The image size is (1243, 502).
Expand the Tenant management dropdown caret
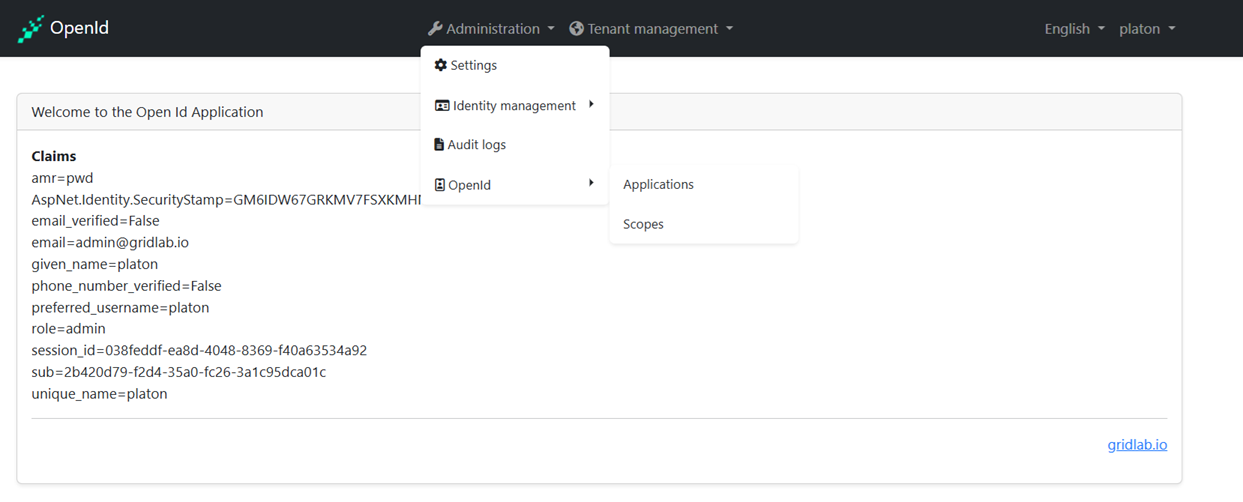pyautogui.click(x=729, y=30)
